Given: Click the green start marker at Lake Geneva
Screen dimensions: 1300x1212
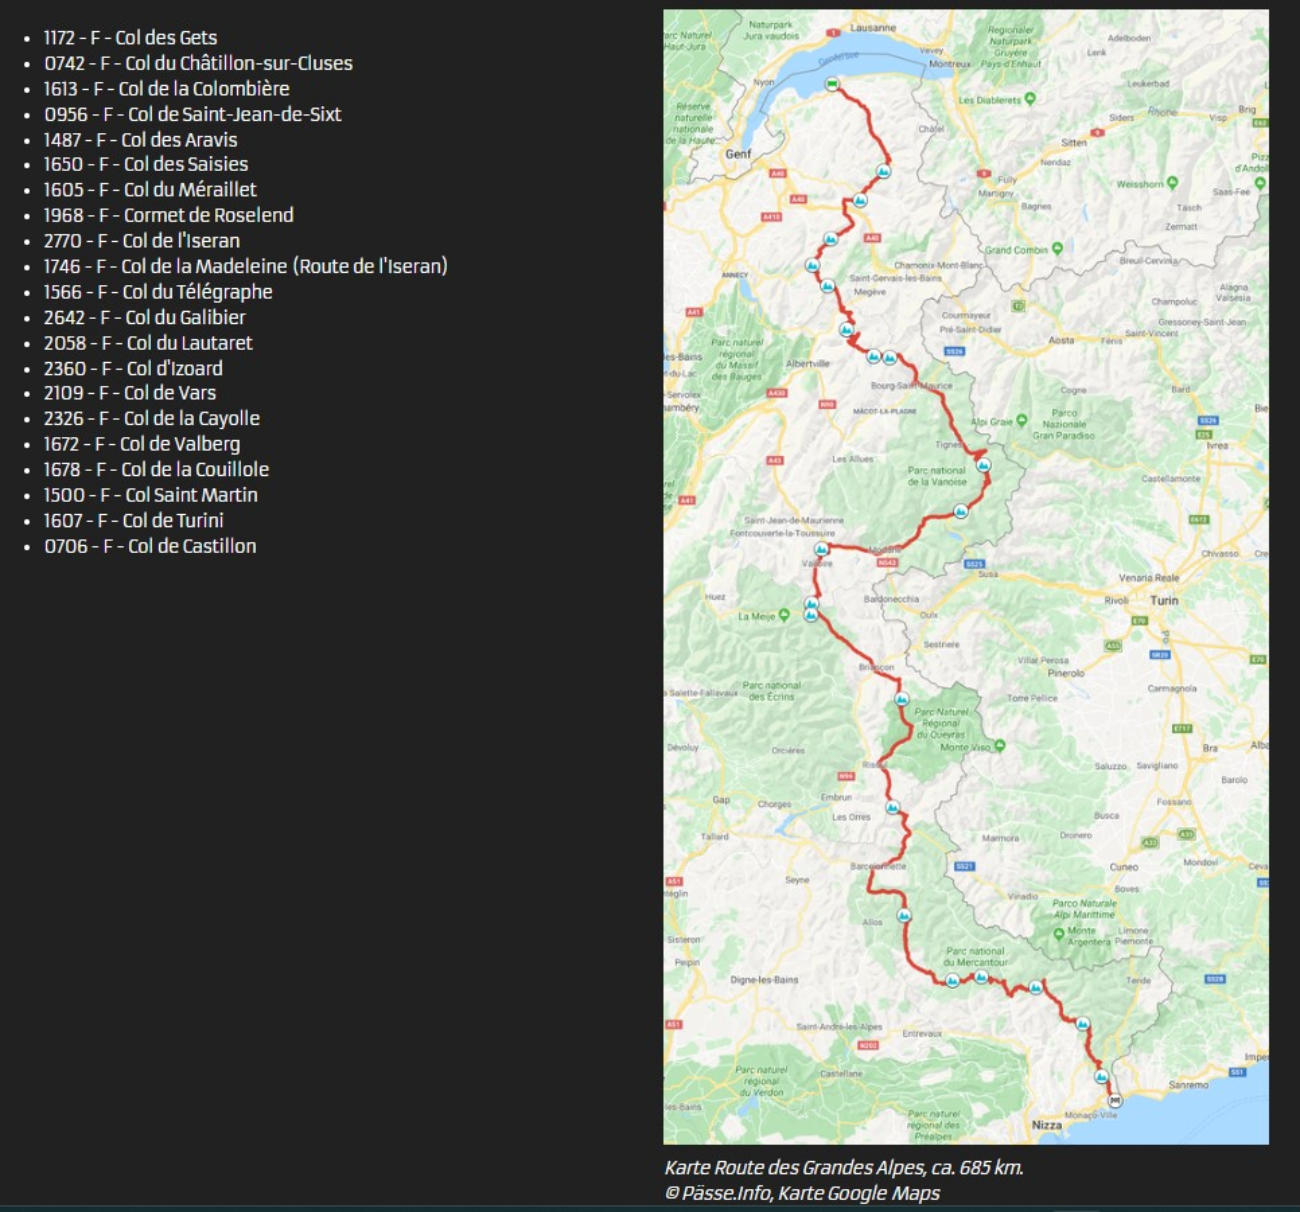Looking at the screenshot, I should (831, 84).
